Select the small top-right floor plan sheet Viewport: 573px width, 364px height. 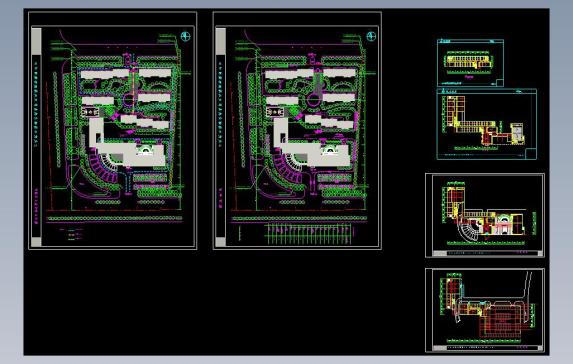click(470, 63)
